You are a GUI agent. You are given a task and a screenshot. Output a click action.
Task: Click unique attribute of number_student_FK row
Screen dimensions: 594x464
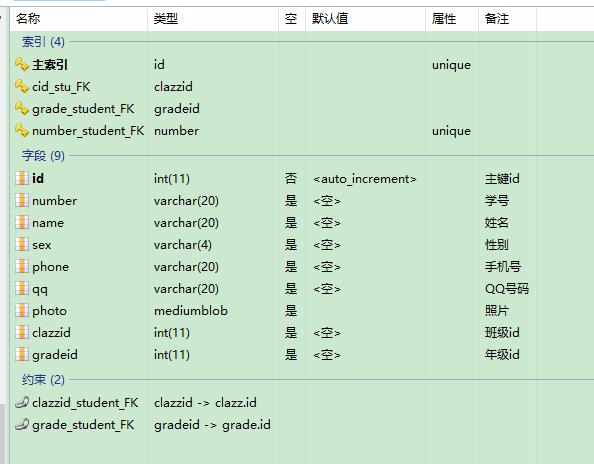451,131
